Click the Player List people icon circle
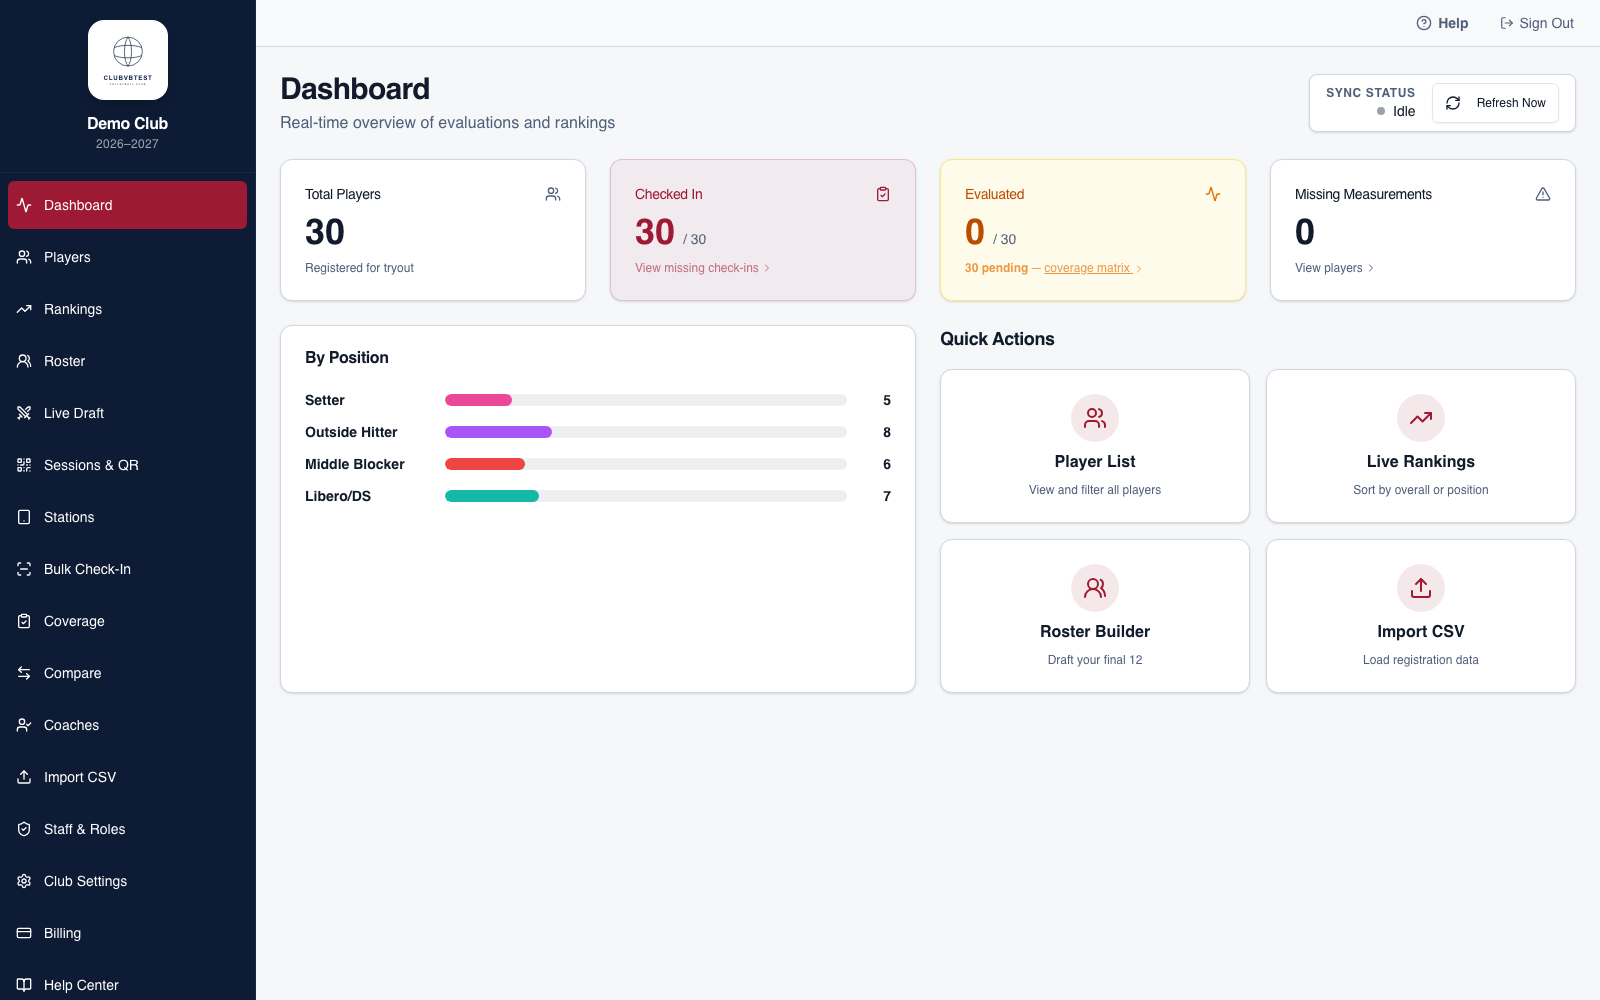This screenshot has width=1600, height=1000. point(1095,418)
